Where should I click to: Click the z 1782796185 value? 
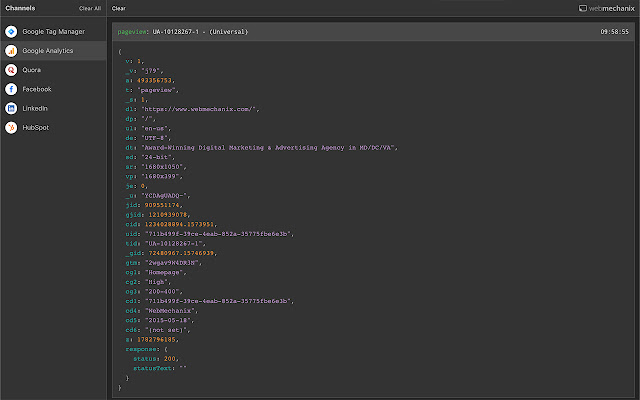(x=156, y=339)
